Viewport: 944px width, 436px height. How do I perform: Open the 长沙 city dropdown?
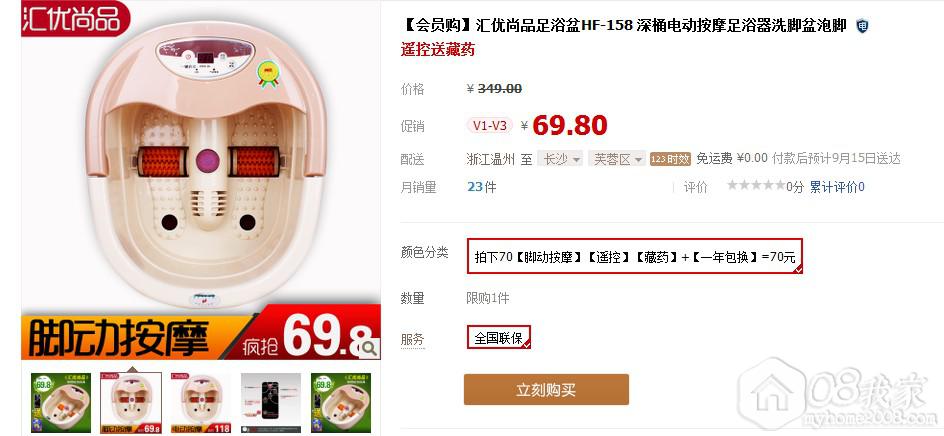click(x=560, y=159)
